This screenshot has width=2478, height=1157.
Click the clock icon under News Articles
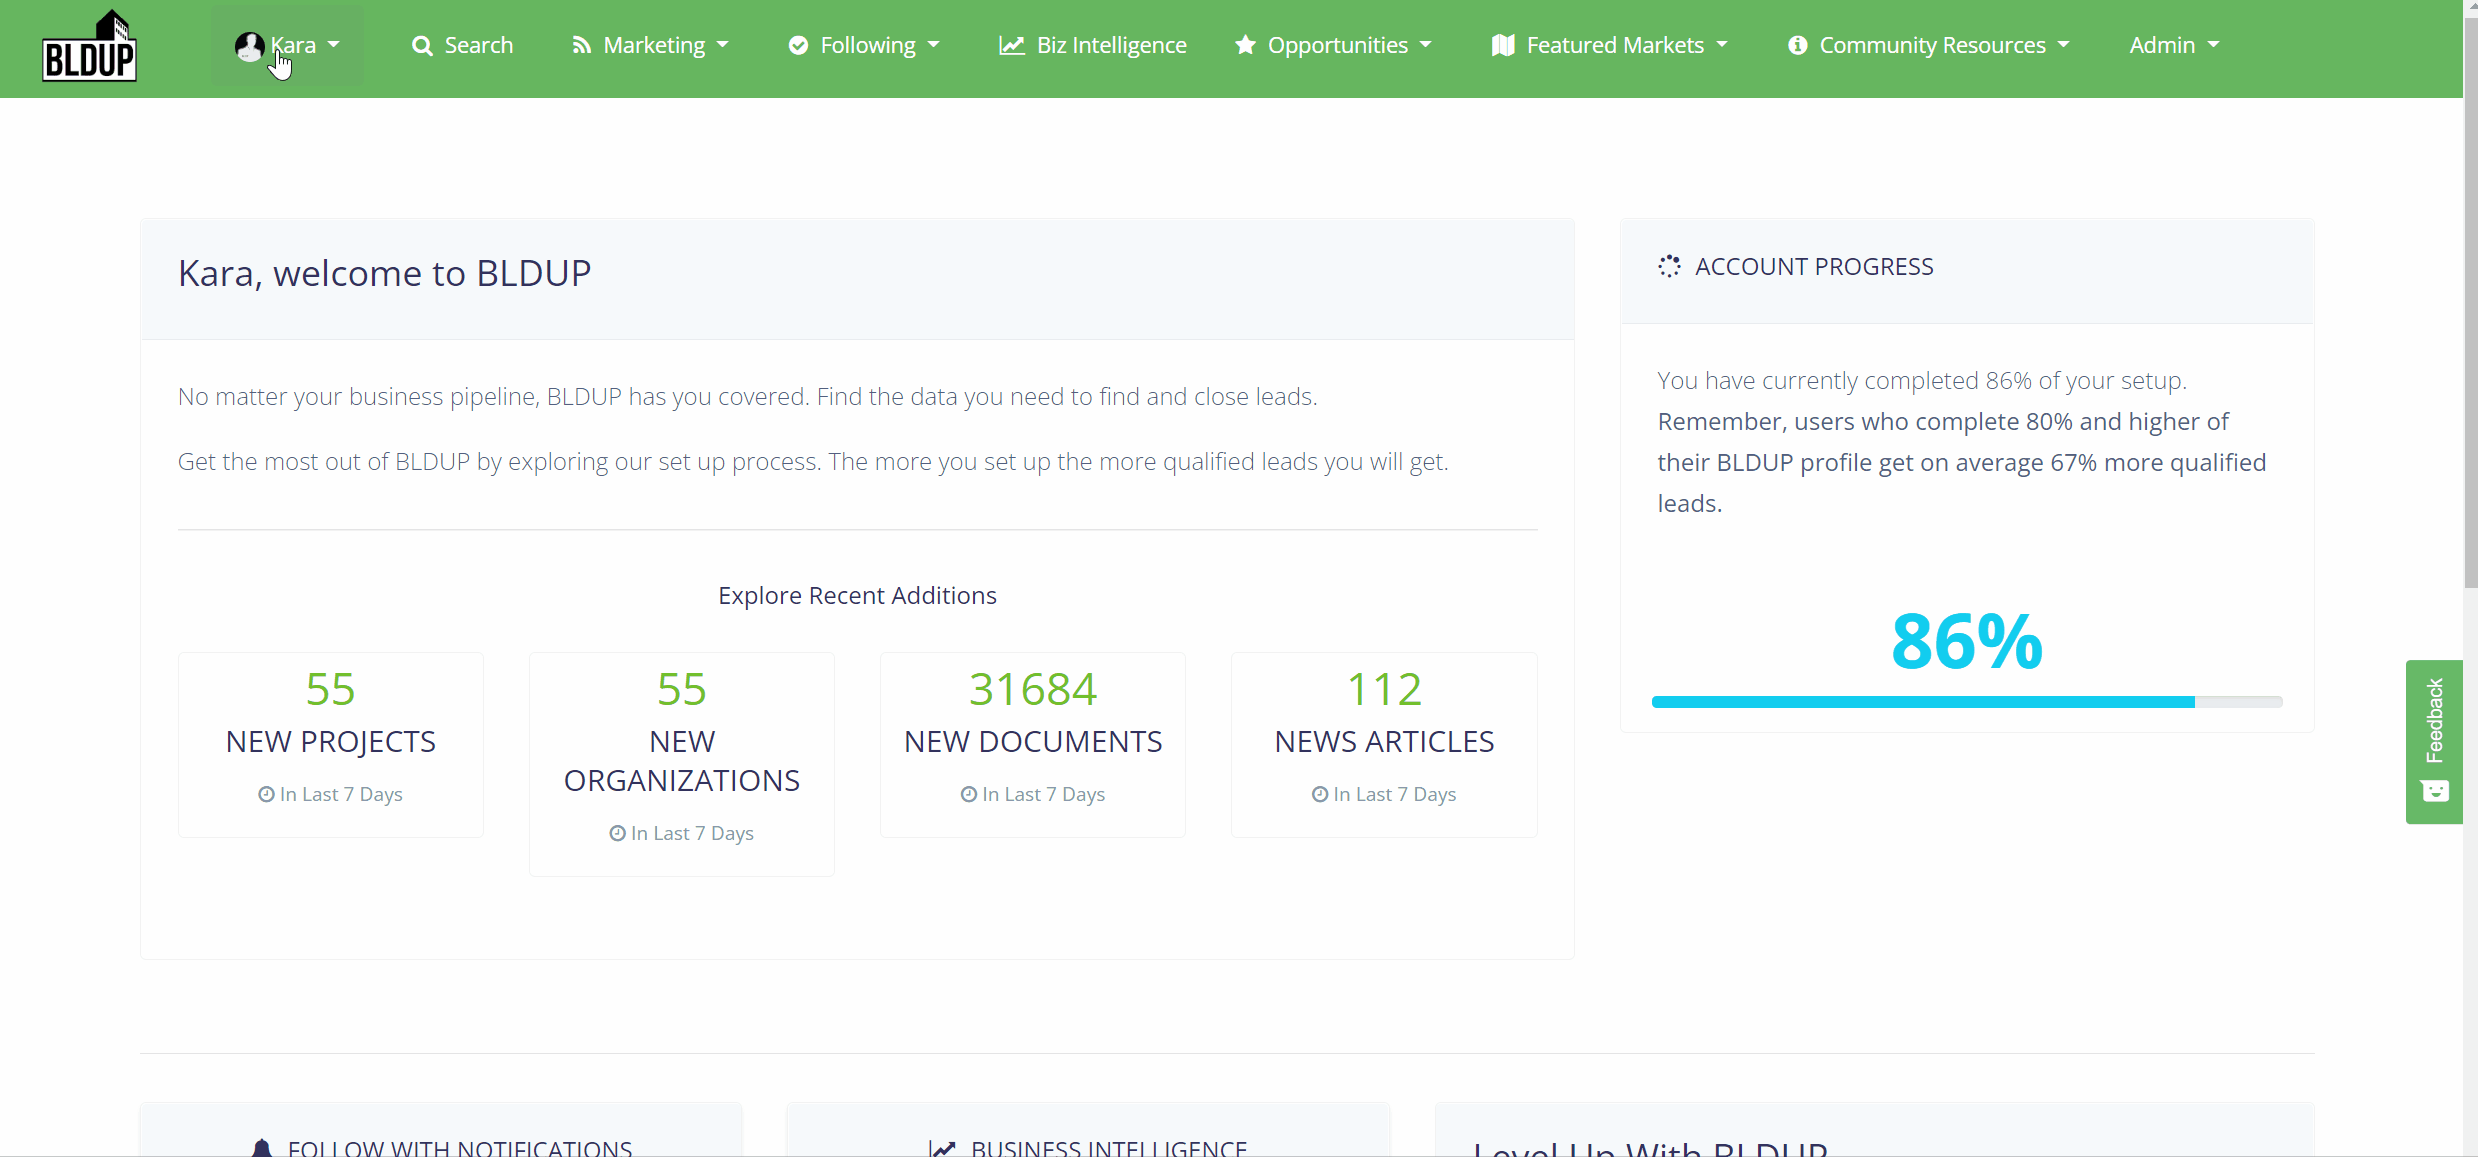click(1320, 794)
